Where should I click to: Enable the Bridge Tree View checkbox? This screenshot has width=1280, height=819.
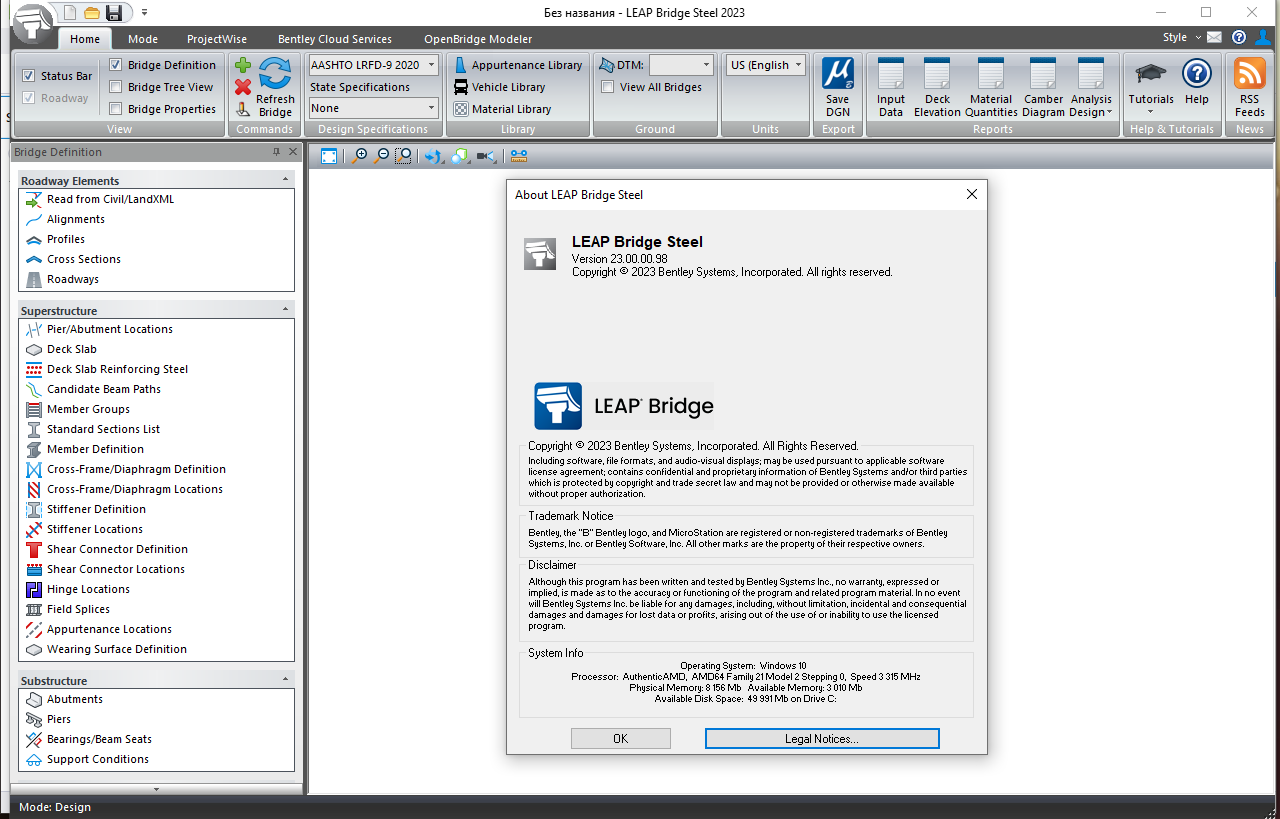pyautogui.click(x=116, y=87)
